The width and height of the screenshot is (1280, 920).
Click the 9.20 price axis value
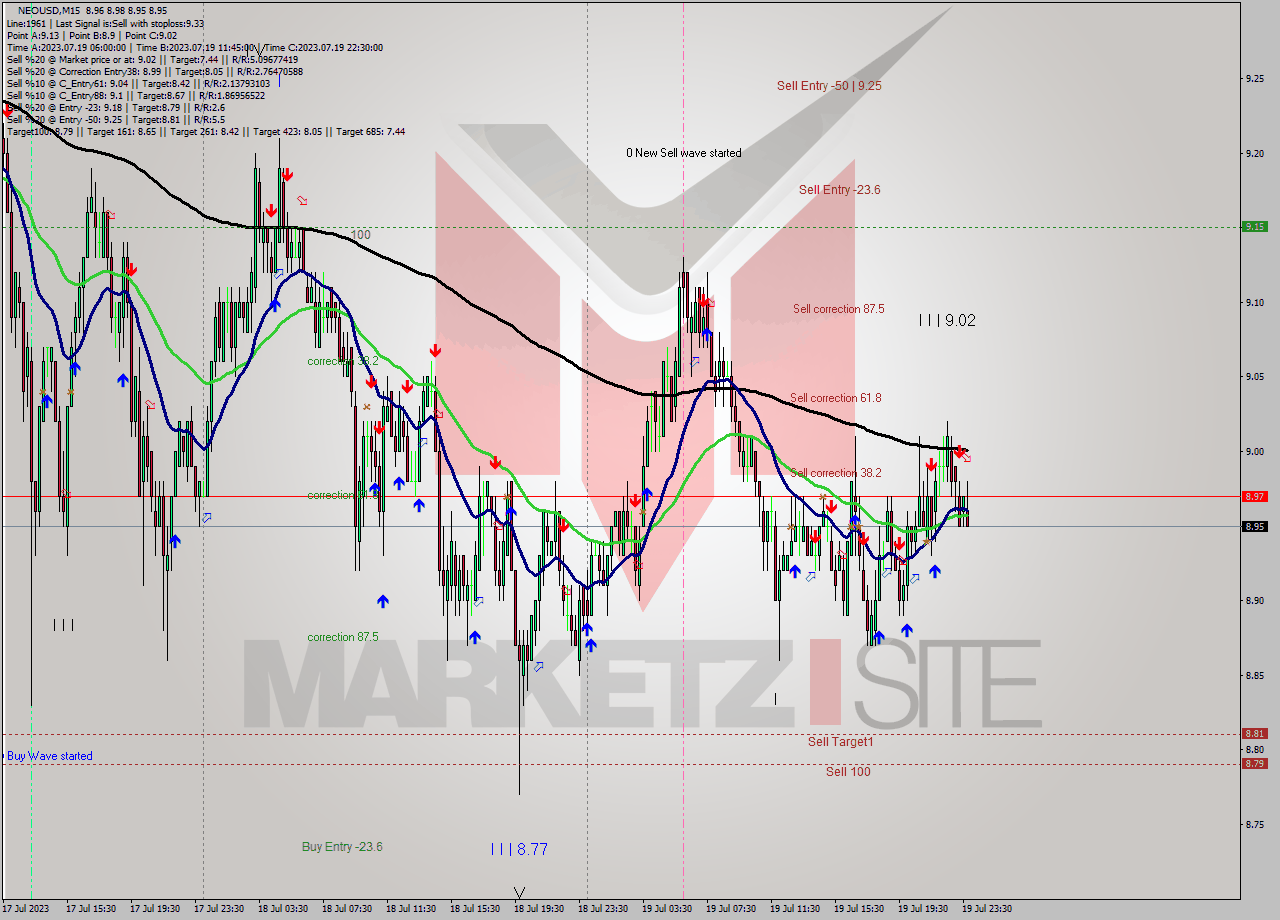[x=1257, y=153]
